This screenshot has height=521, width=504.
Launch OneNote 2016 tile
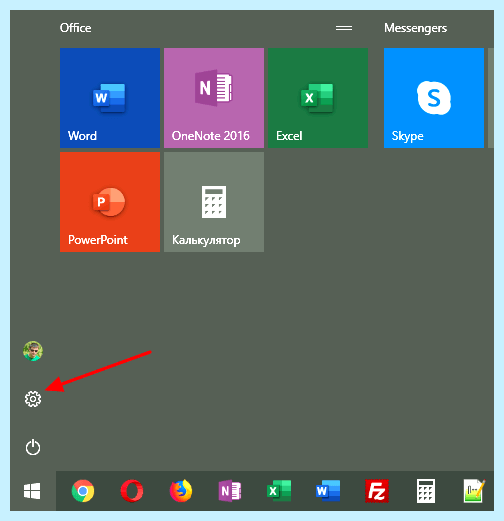214,98
